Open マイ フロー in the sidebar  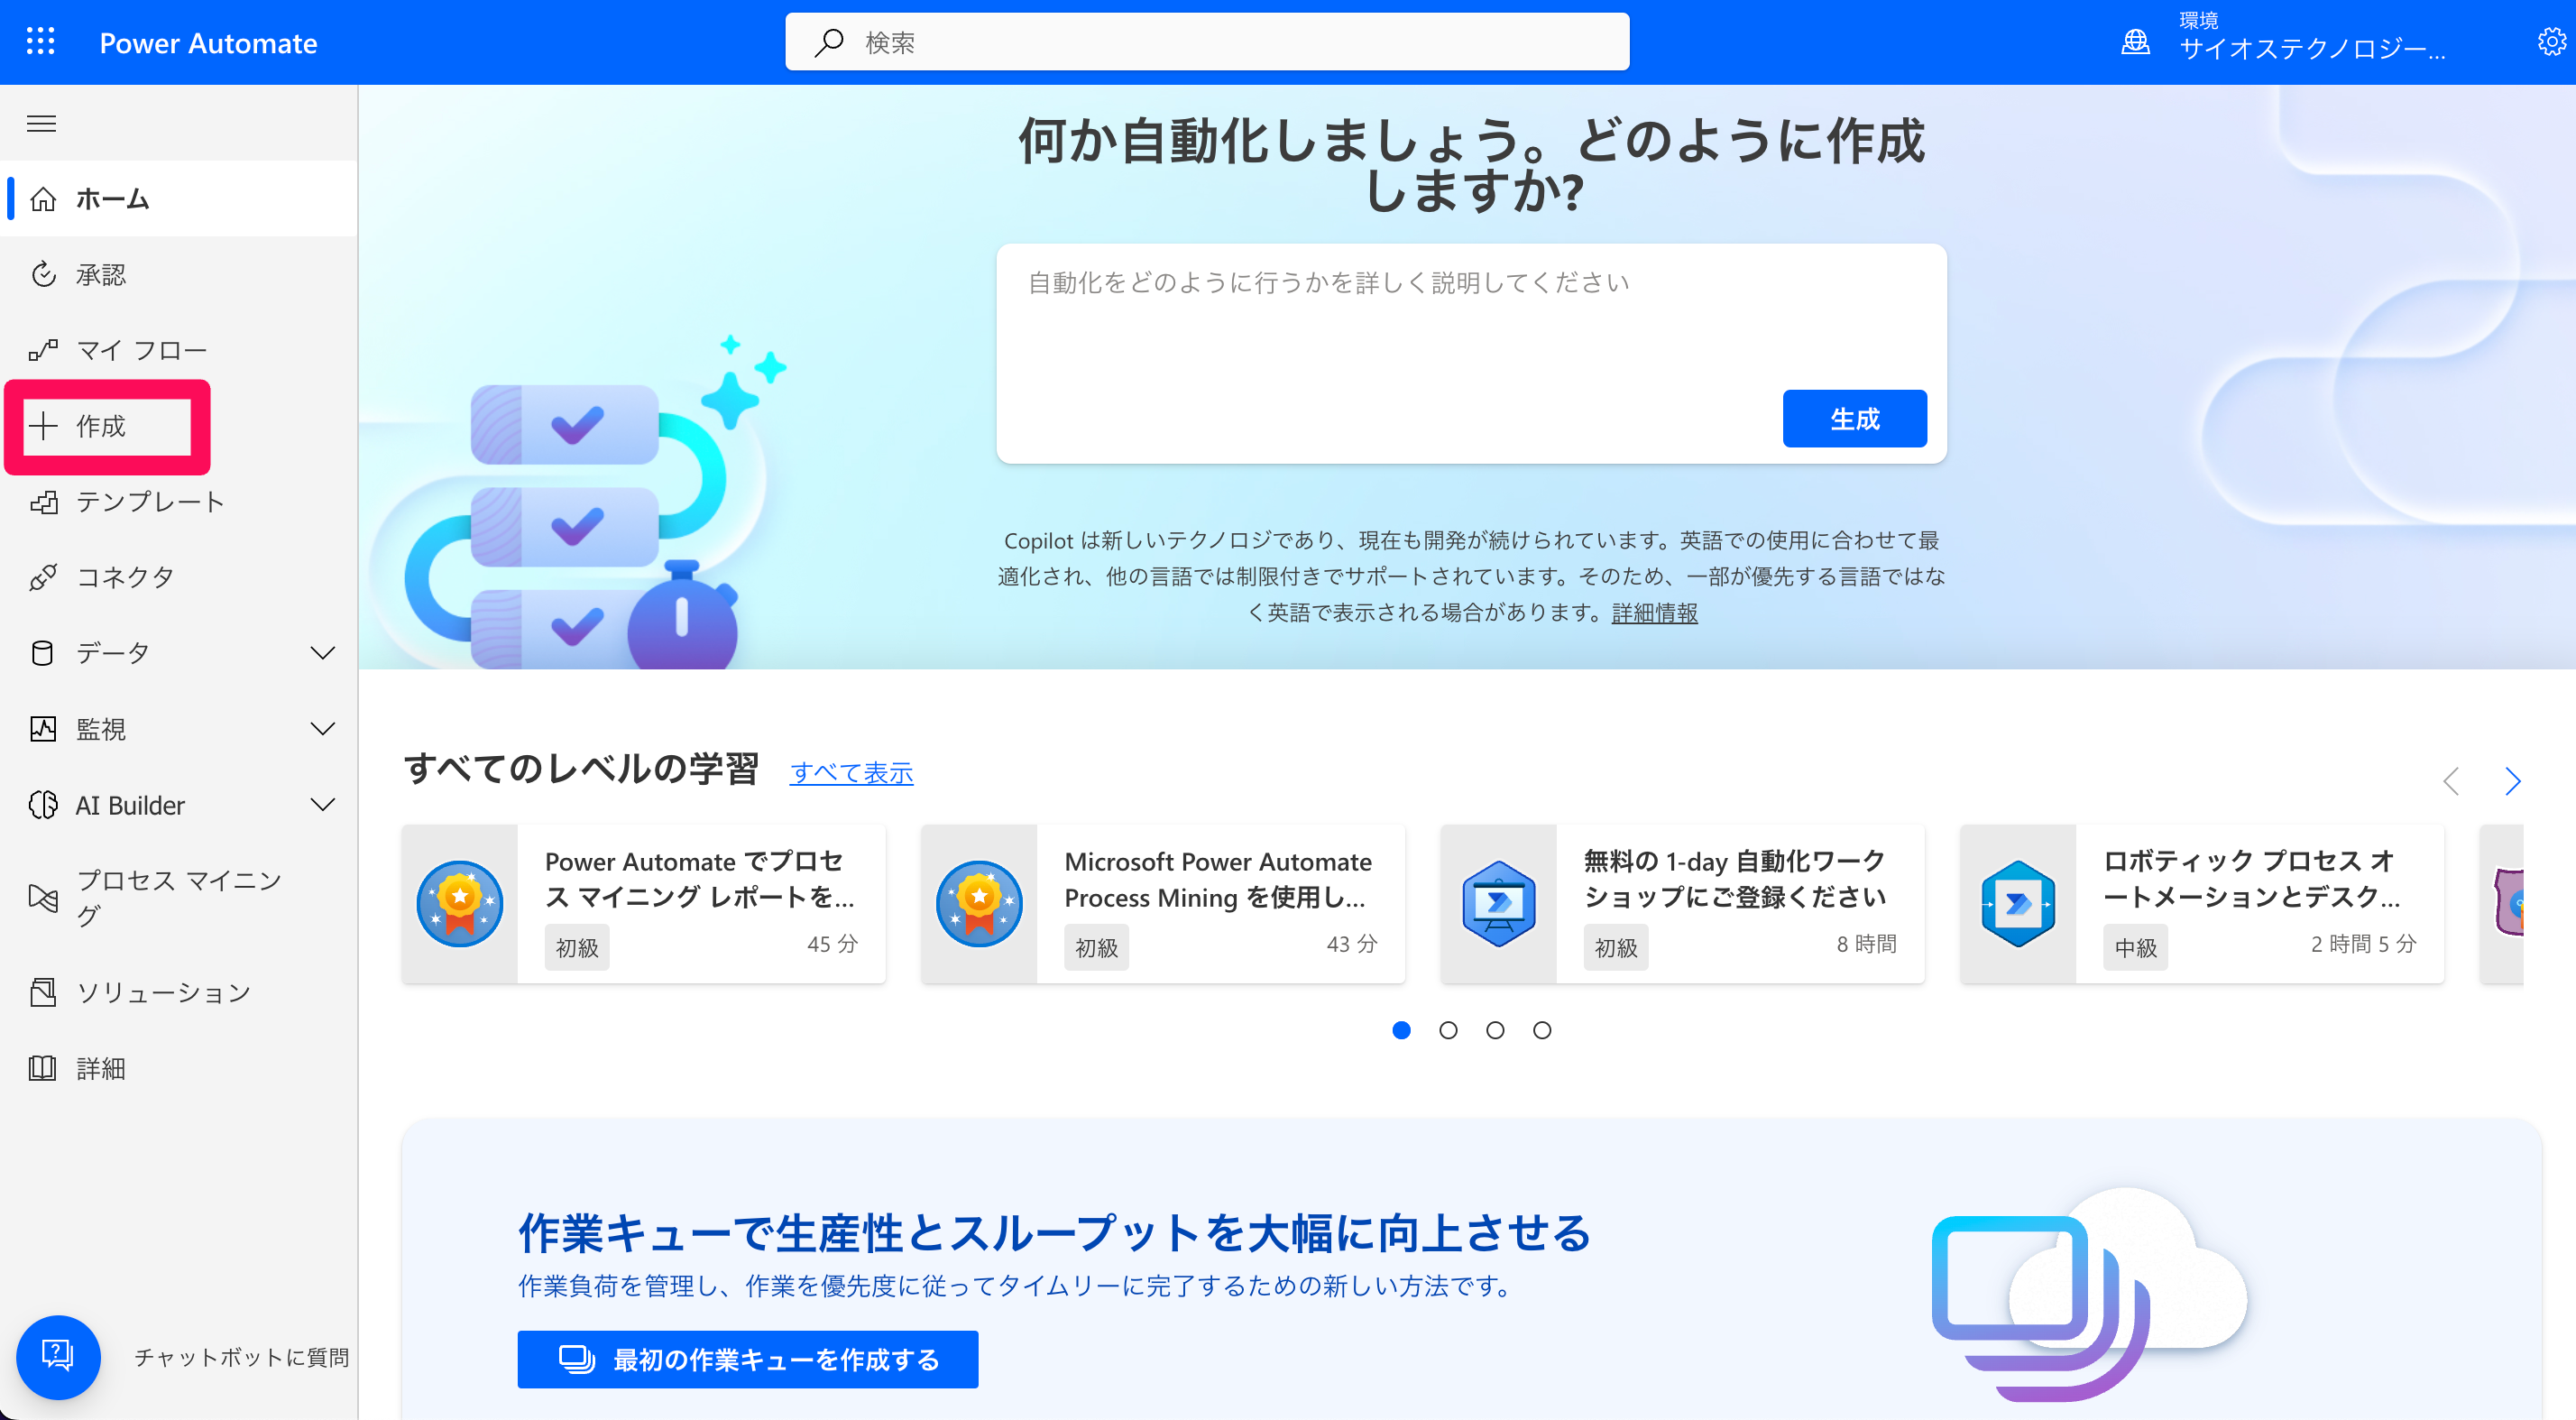(x=179, y=350)
